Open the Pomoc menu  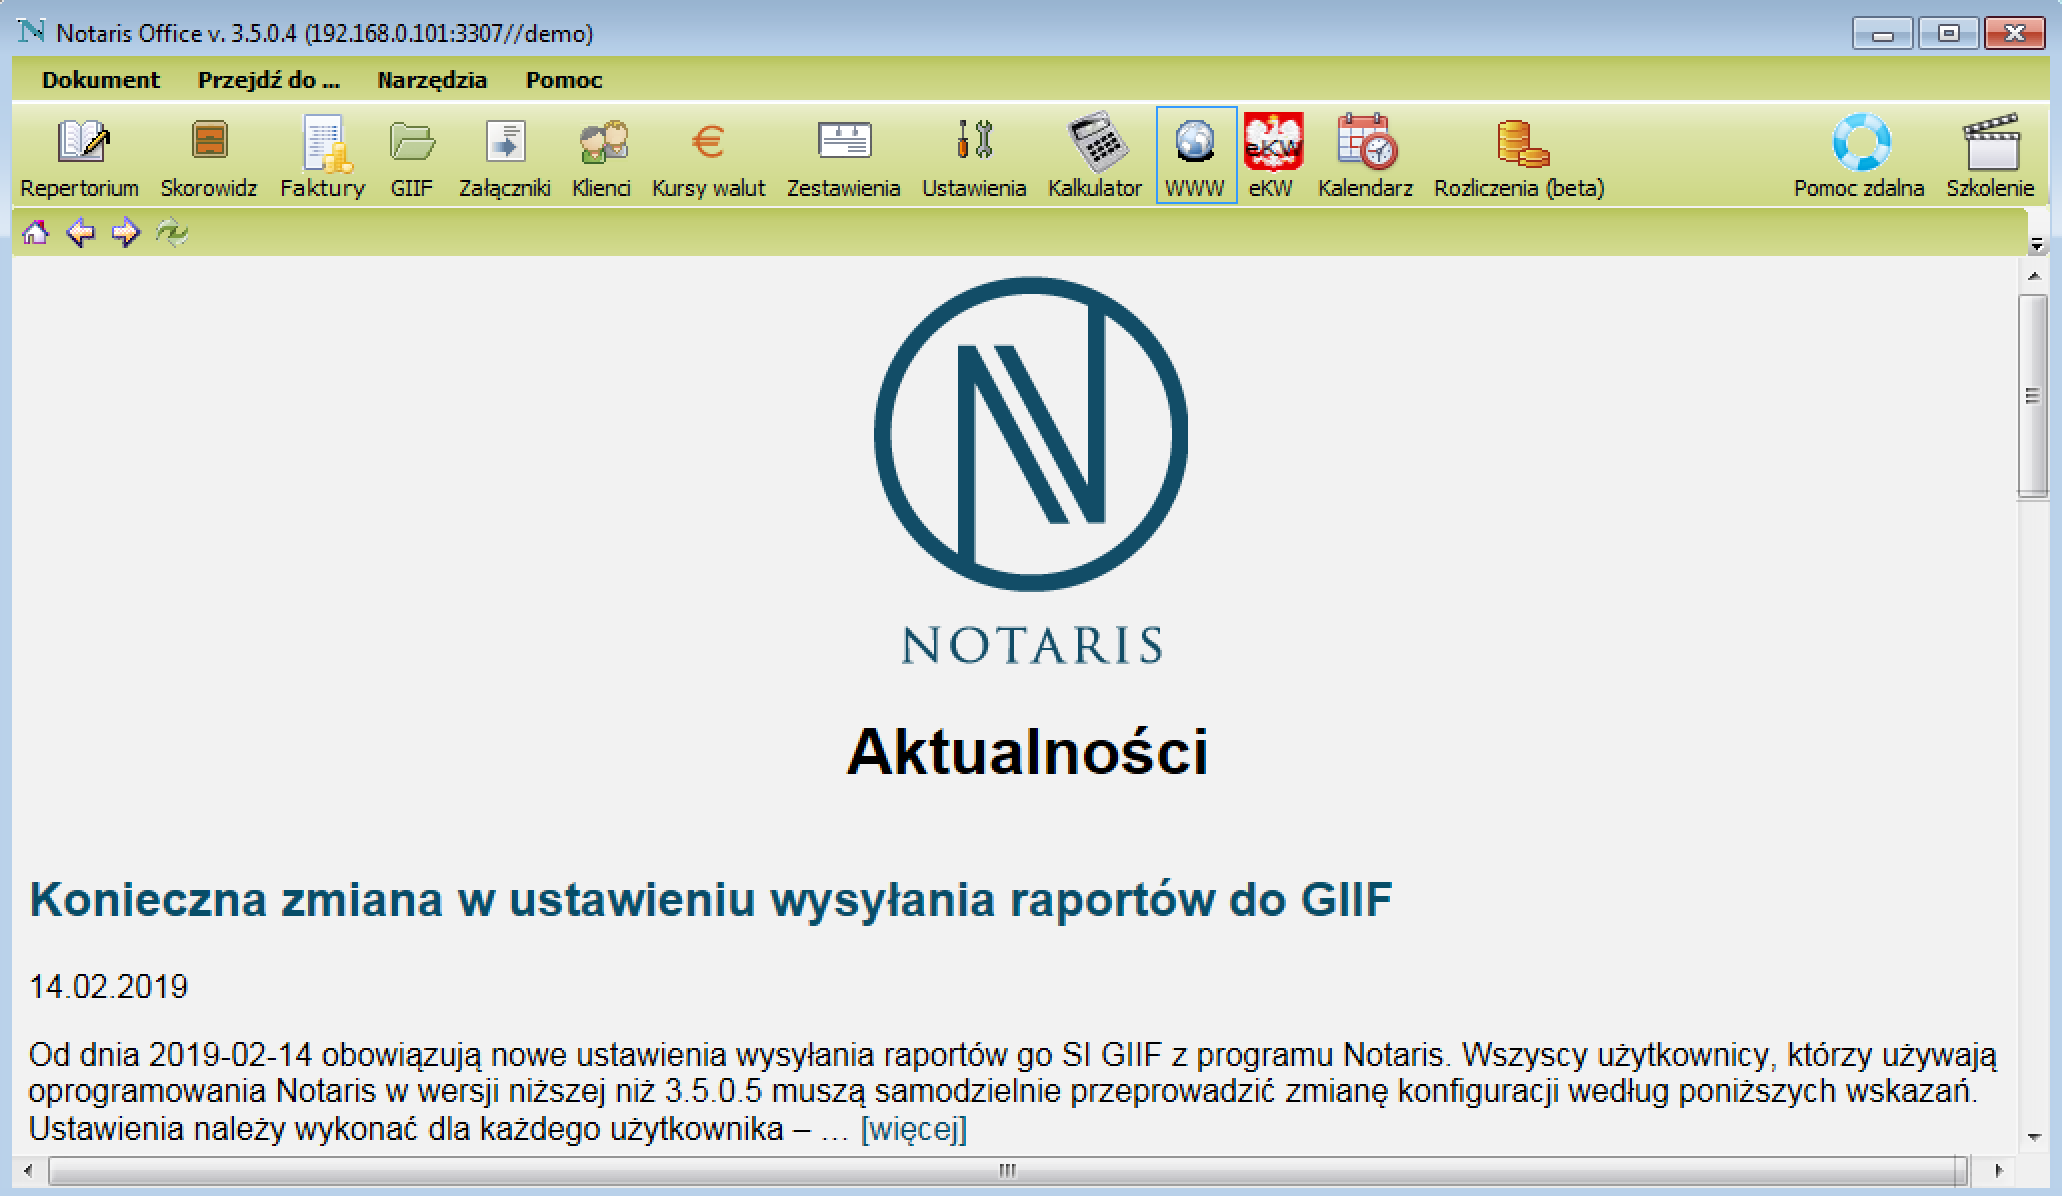click(564, 80)
